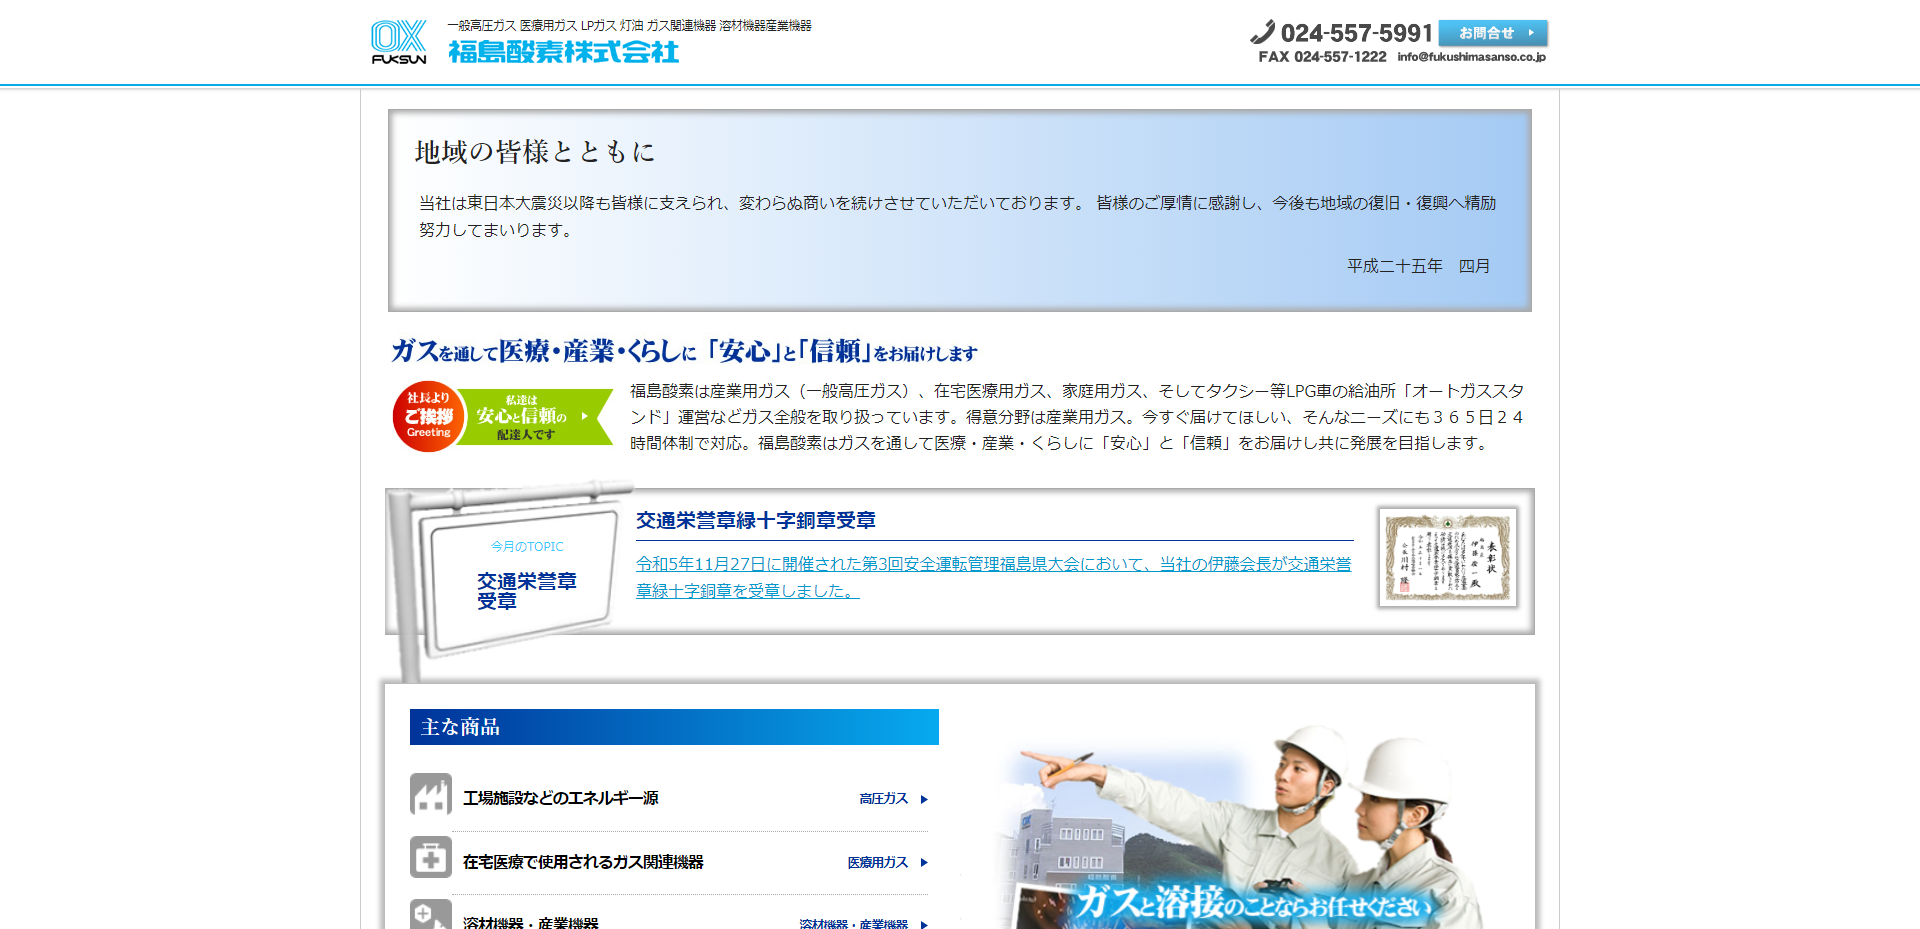The width and height of the screenshot is (1920, 929).
Task: Open the 高圧ガス product link
Action: (x=884, y=799)
